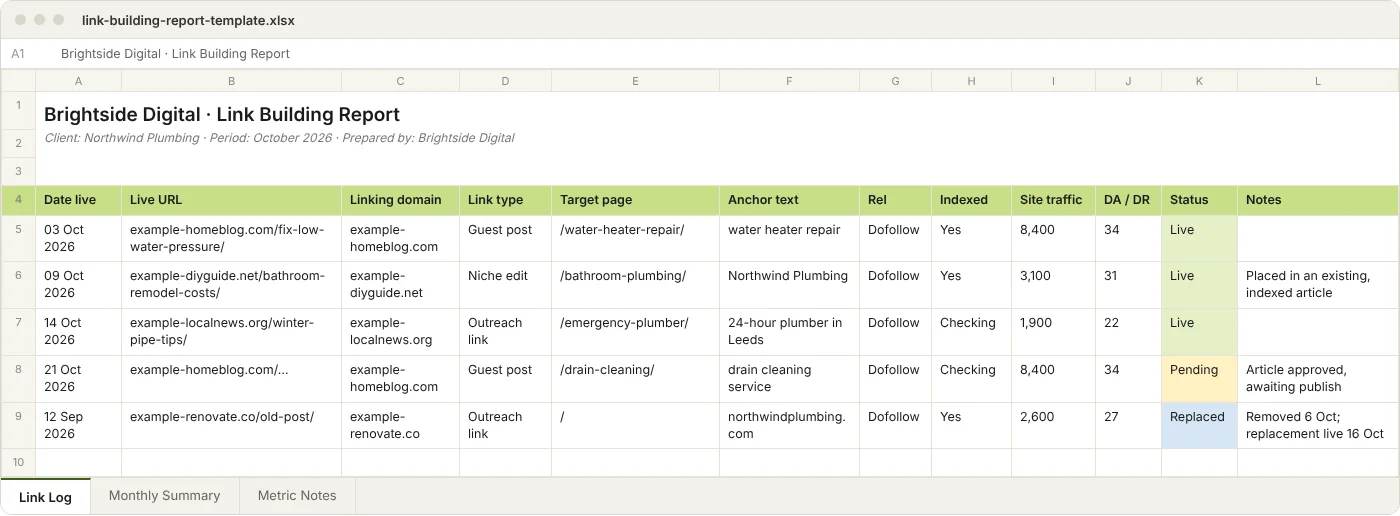Select the Niche edit link type cell
This screenshot has height=516, width=1400.
click(x=505, y=285)
